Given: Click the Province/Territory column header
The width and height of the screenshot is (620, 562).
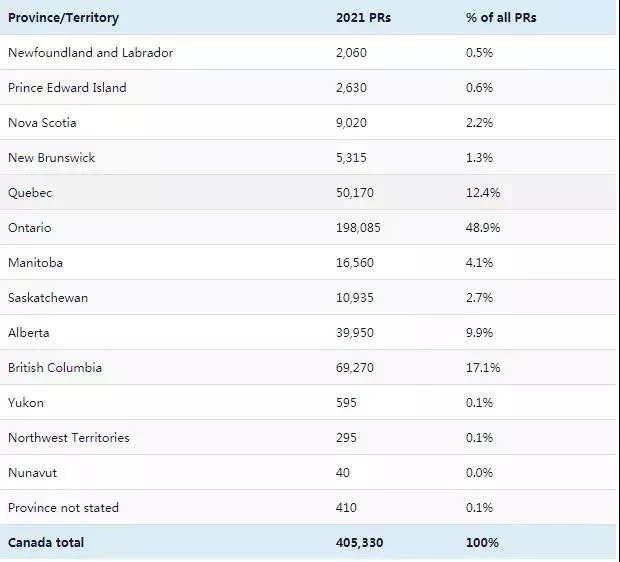Looking at the screenshot, I should [x=63, y=18].
